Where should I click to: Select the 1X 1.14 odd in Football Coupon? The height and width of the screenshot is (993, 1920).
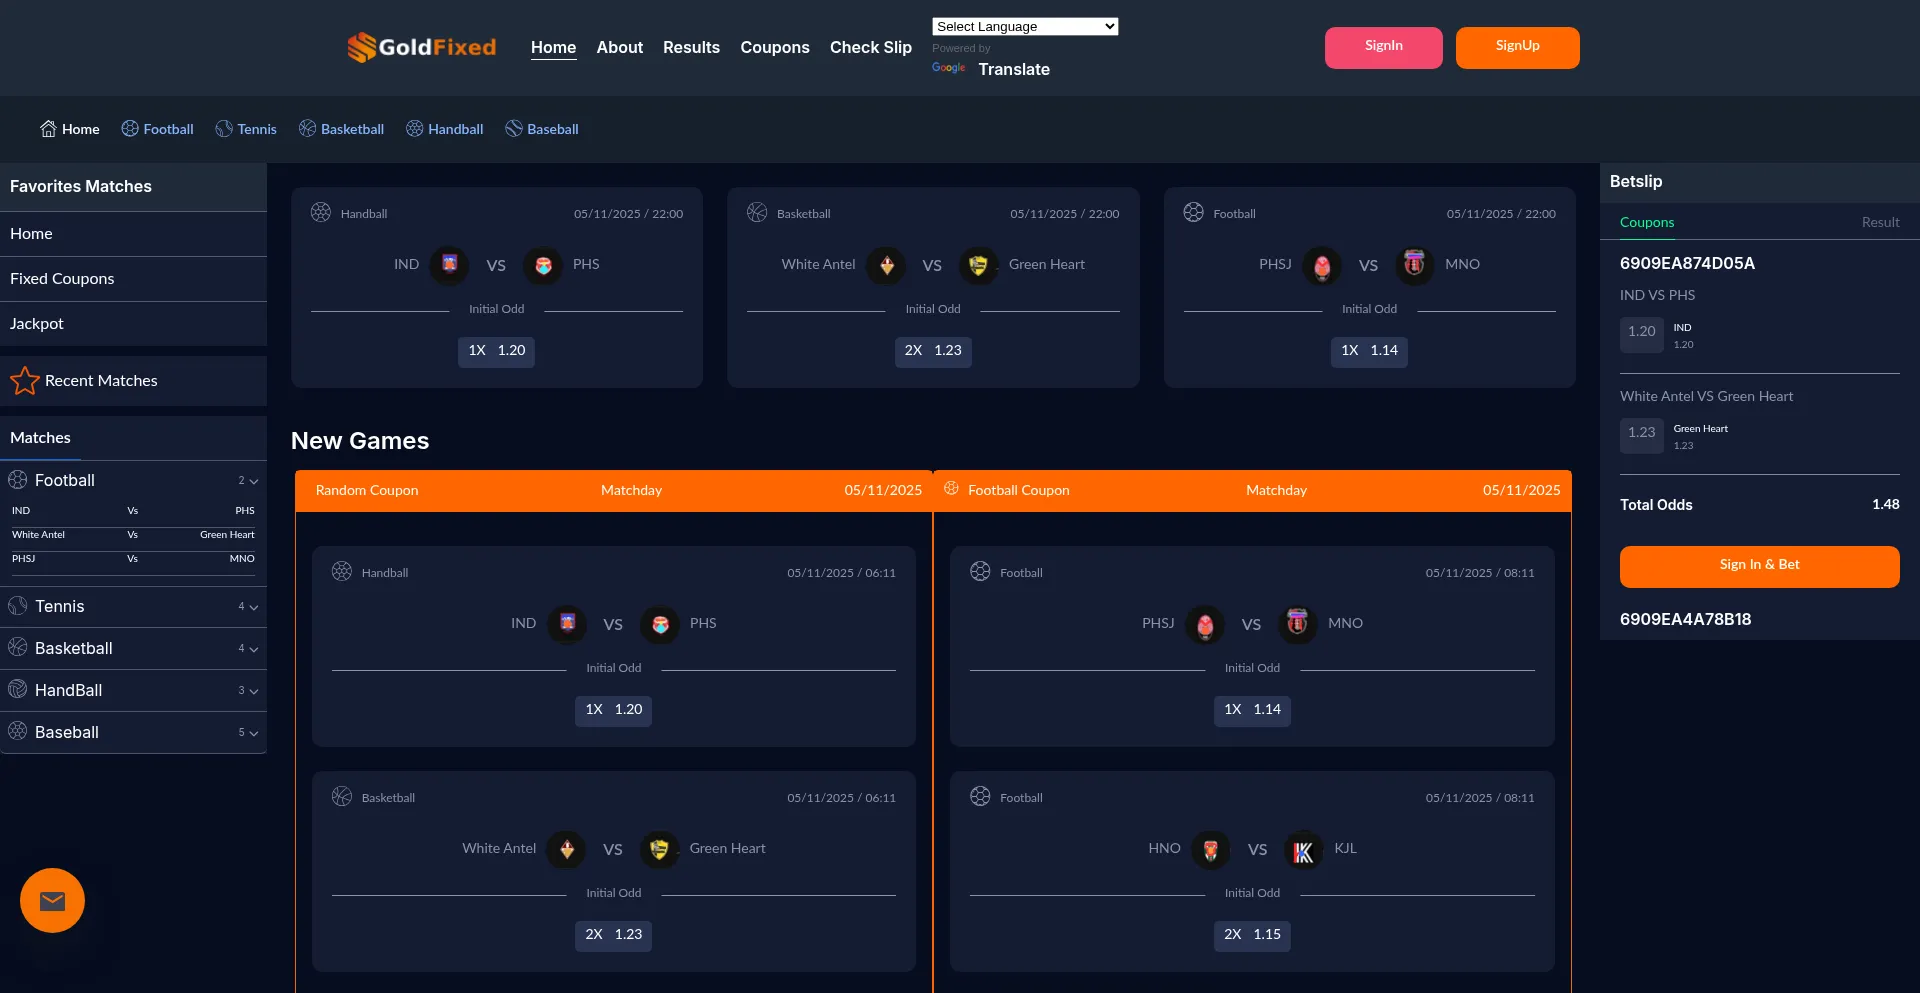point(1252,710)
